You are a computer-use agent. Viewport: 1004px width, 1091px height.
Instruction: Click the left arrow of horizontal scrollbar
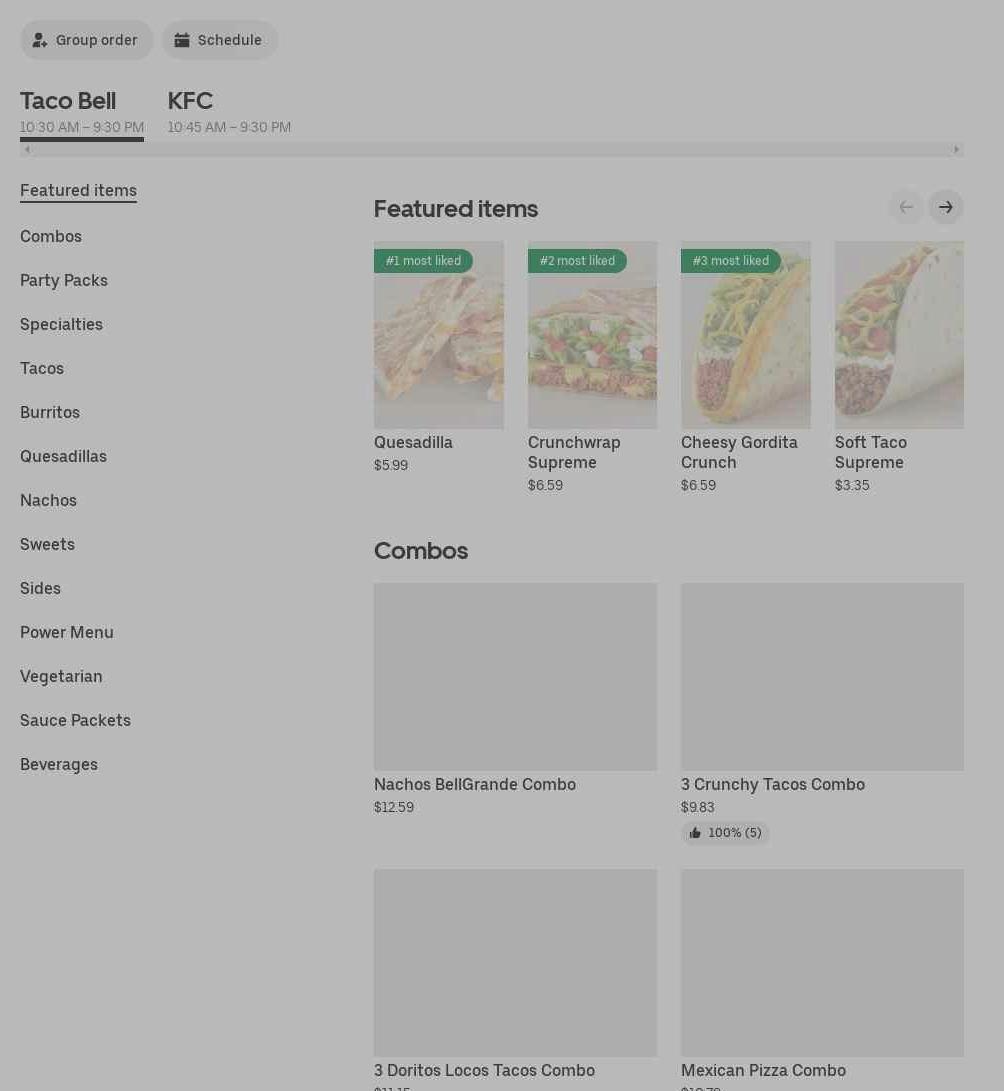[27, 150]
